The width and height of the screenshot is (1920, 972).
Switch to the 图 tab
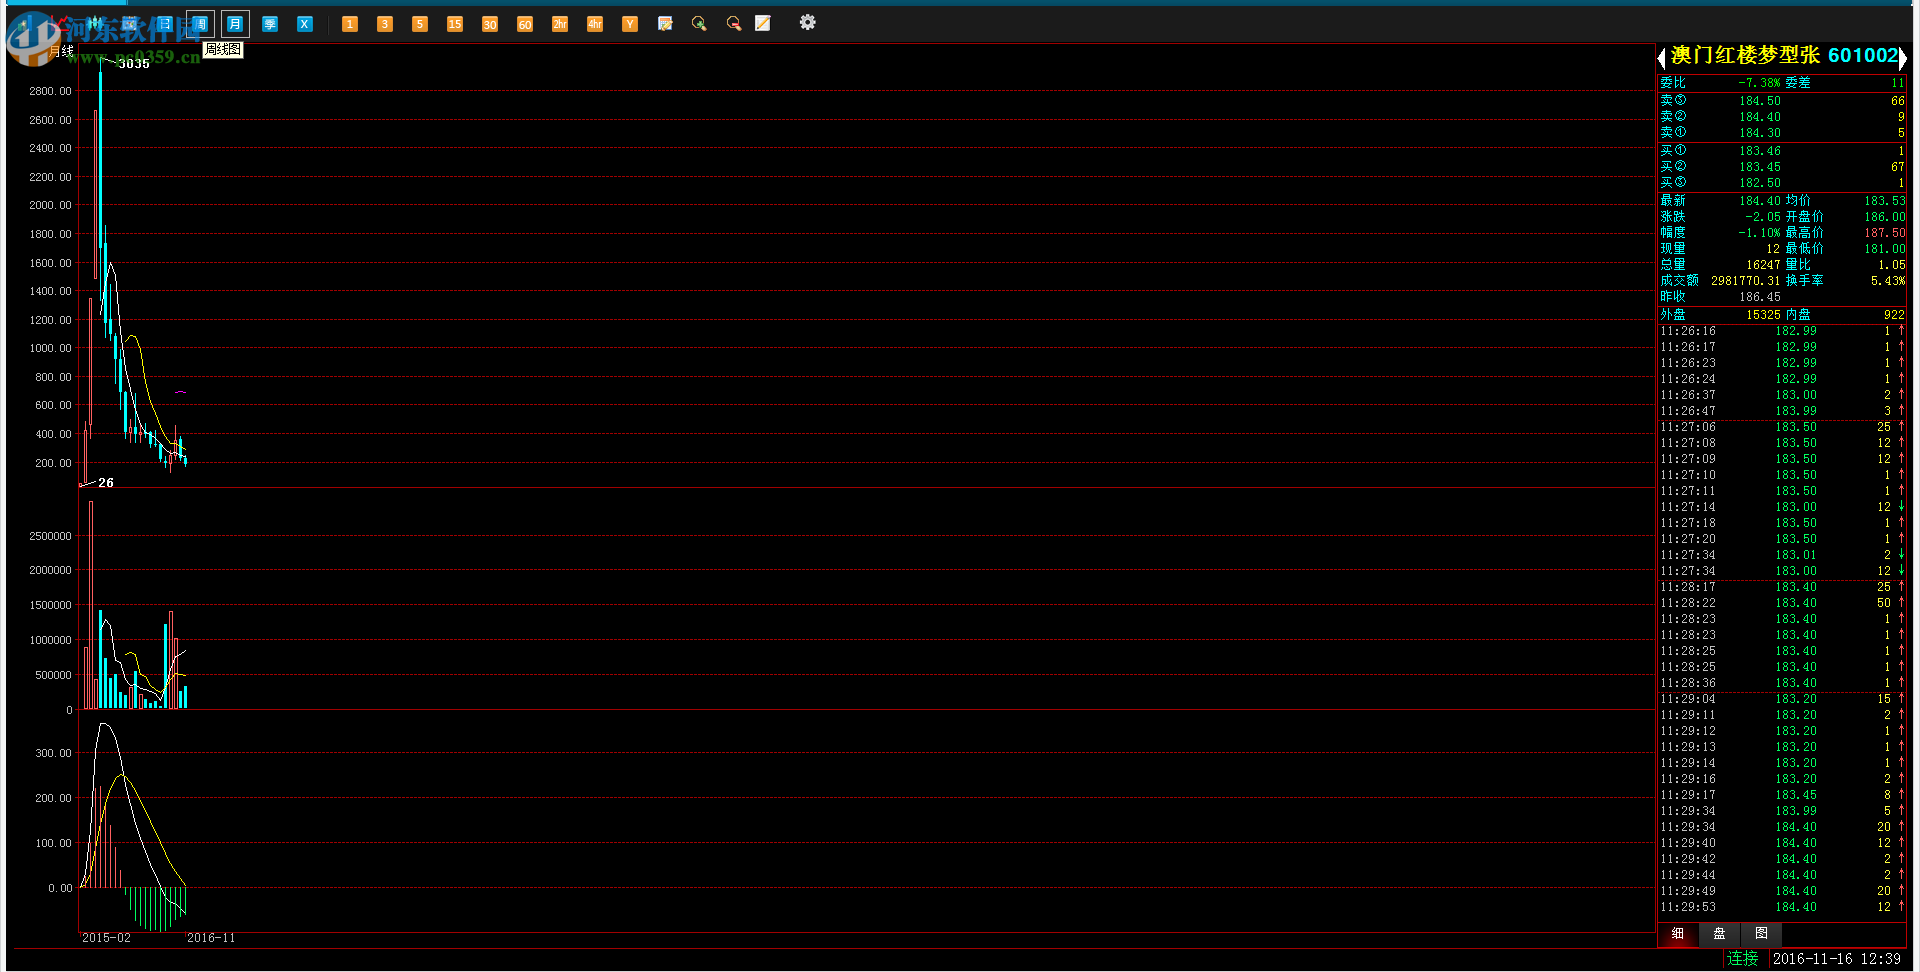1762,934
